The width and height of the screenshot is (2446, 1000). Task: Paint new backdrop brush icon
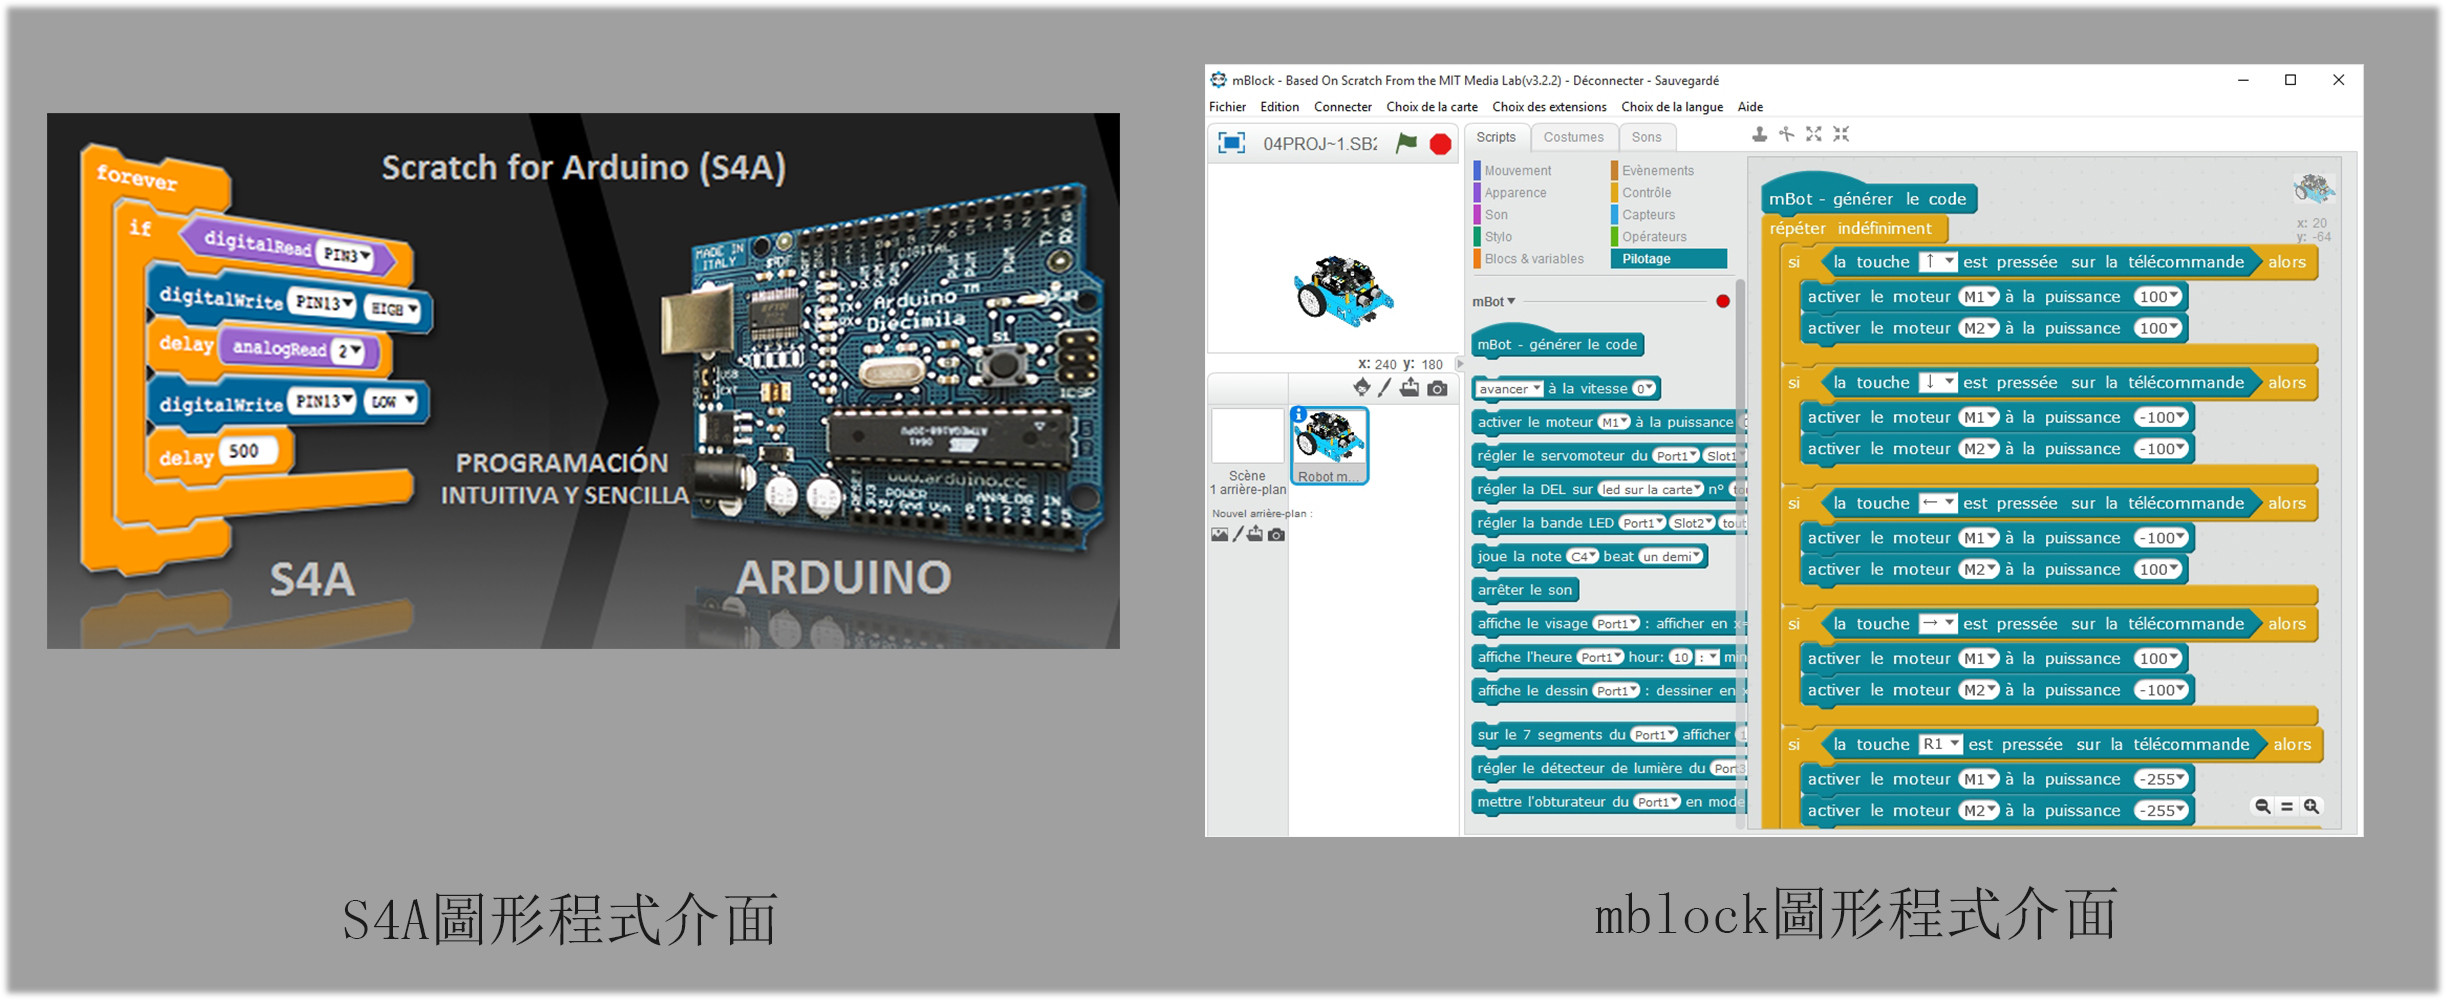[1238, 535]
